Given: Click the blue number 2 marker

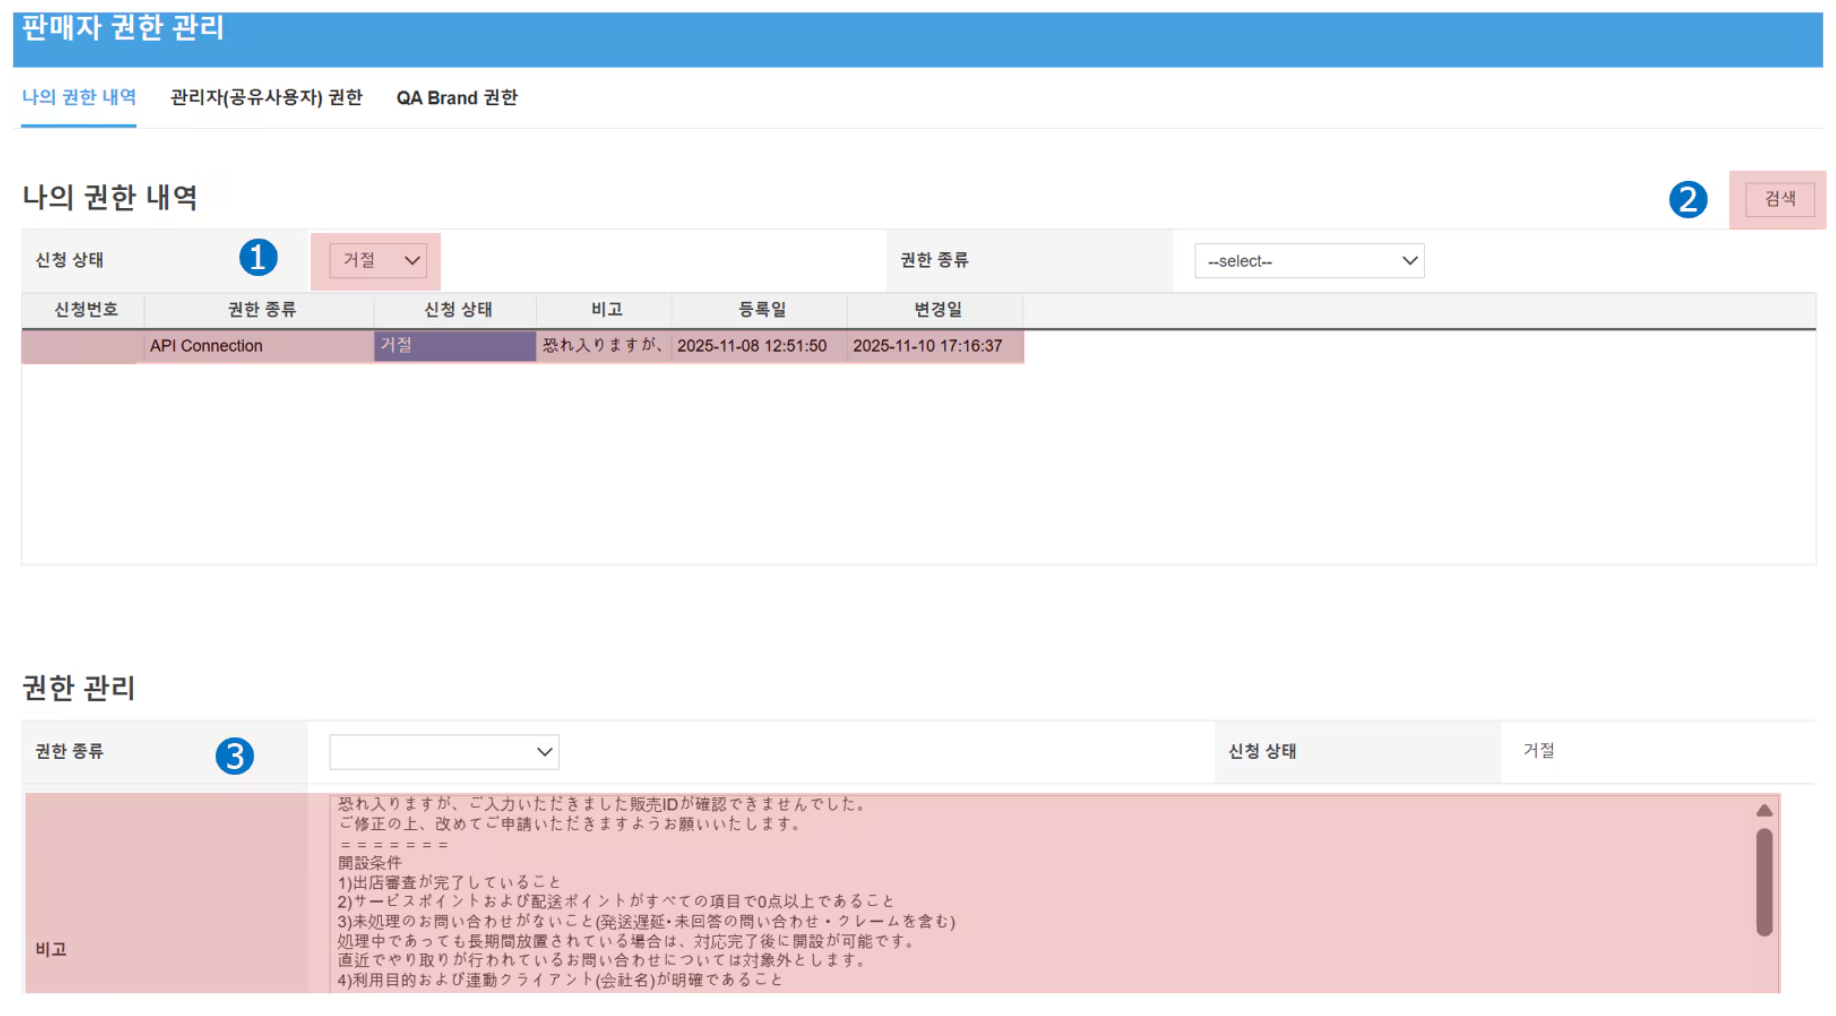Looking at the screenshot, I should coord(1687,199).
